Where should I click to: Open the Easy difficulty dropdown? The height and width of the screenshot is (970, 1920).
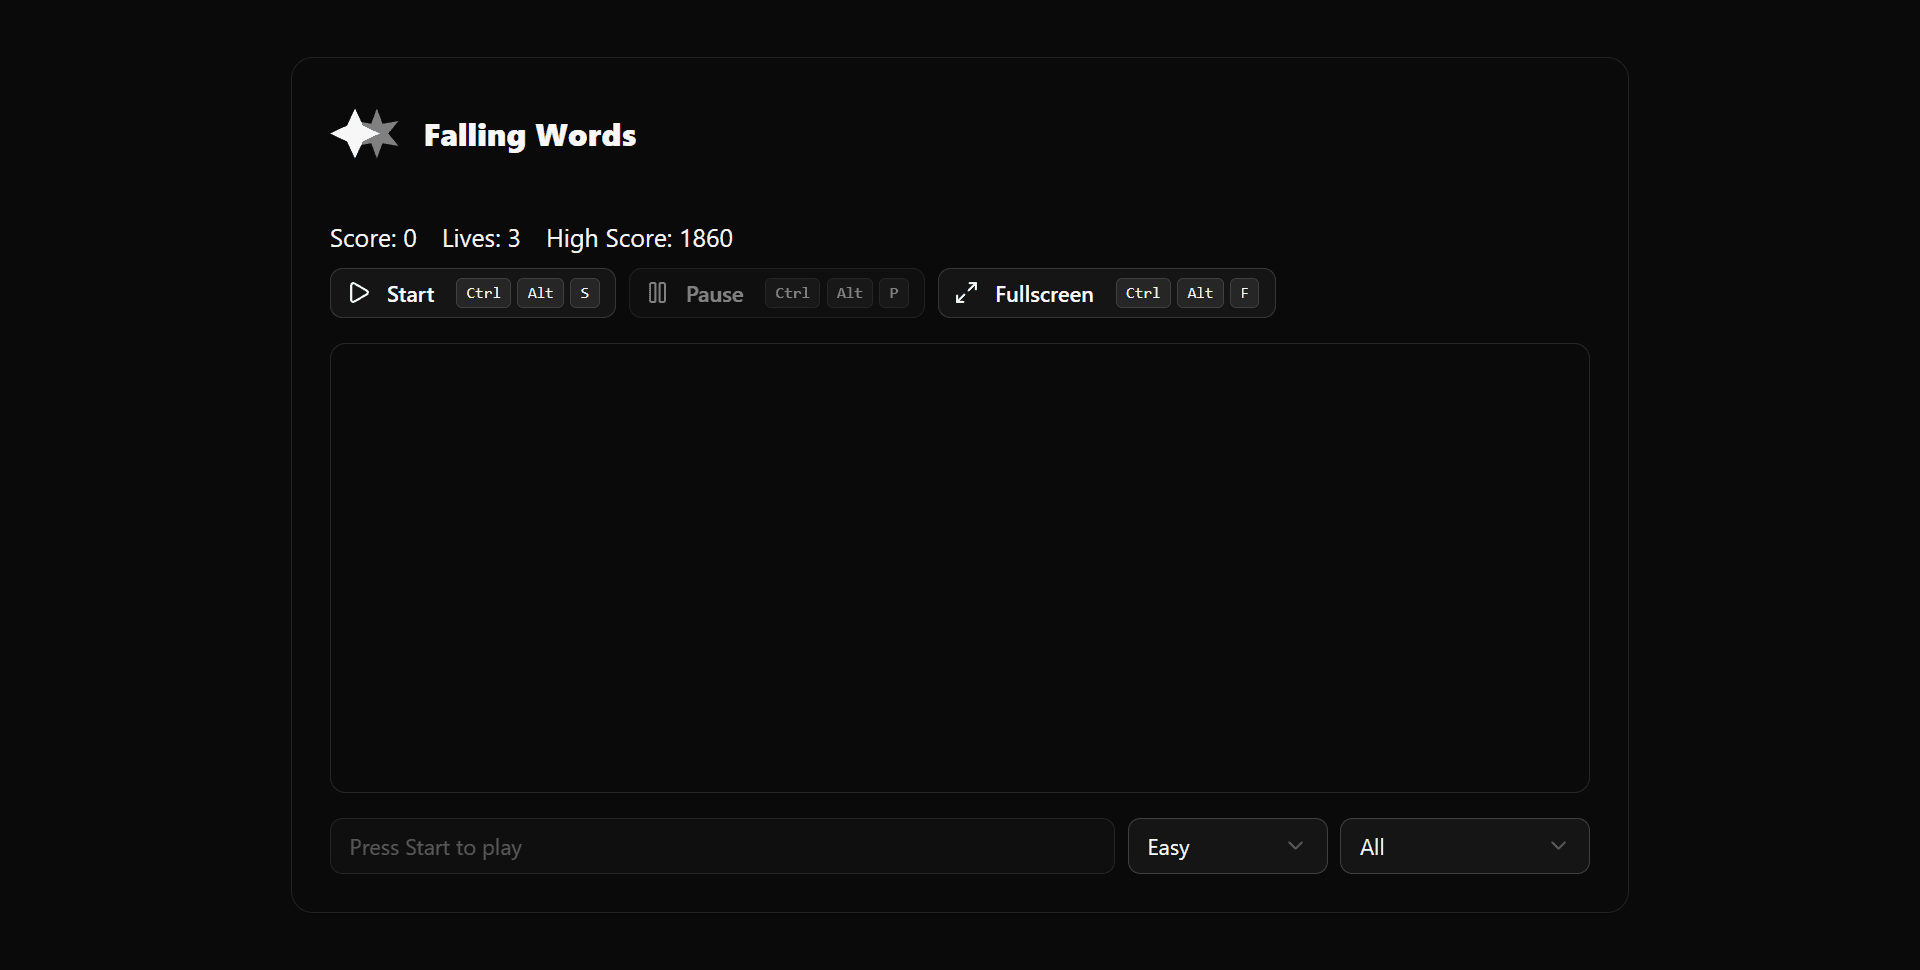pyautogui.click(x=1226, y=846)
